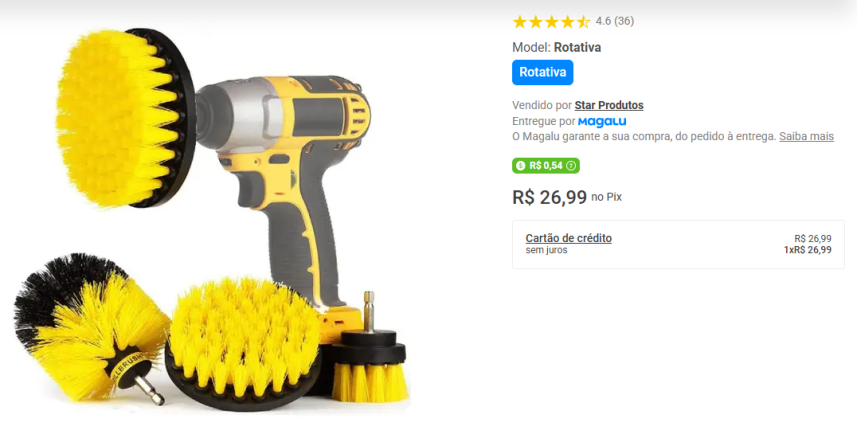The image size is (857, 438).
Task: Click the question mark icon in cashback badge
Action: tap(571, 166)
